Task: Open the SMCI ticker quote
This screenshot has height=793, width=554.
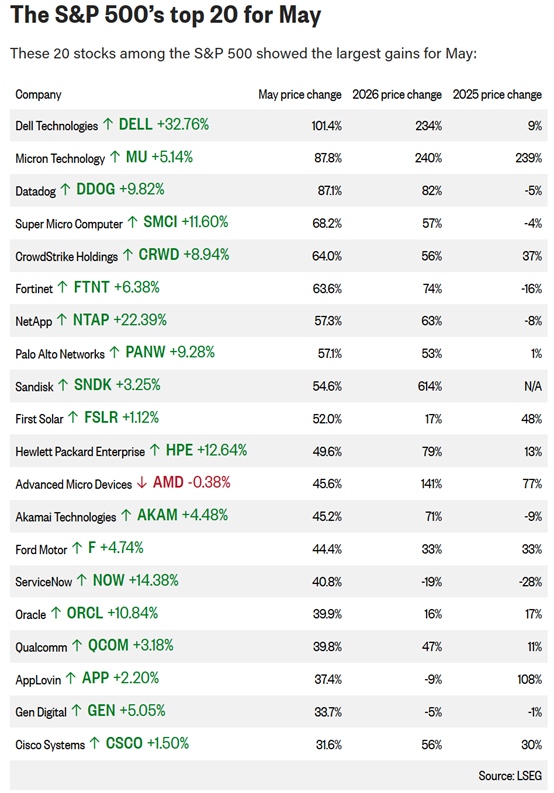Action: click(160, 222)
